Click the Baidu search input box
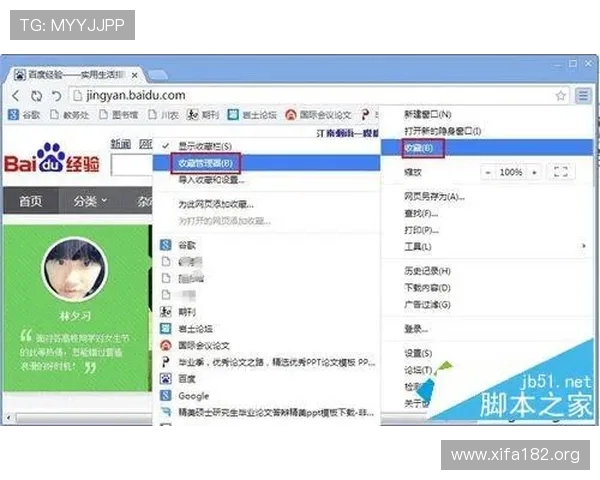 (x=132, y=165)
